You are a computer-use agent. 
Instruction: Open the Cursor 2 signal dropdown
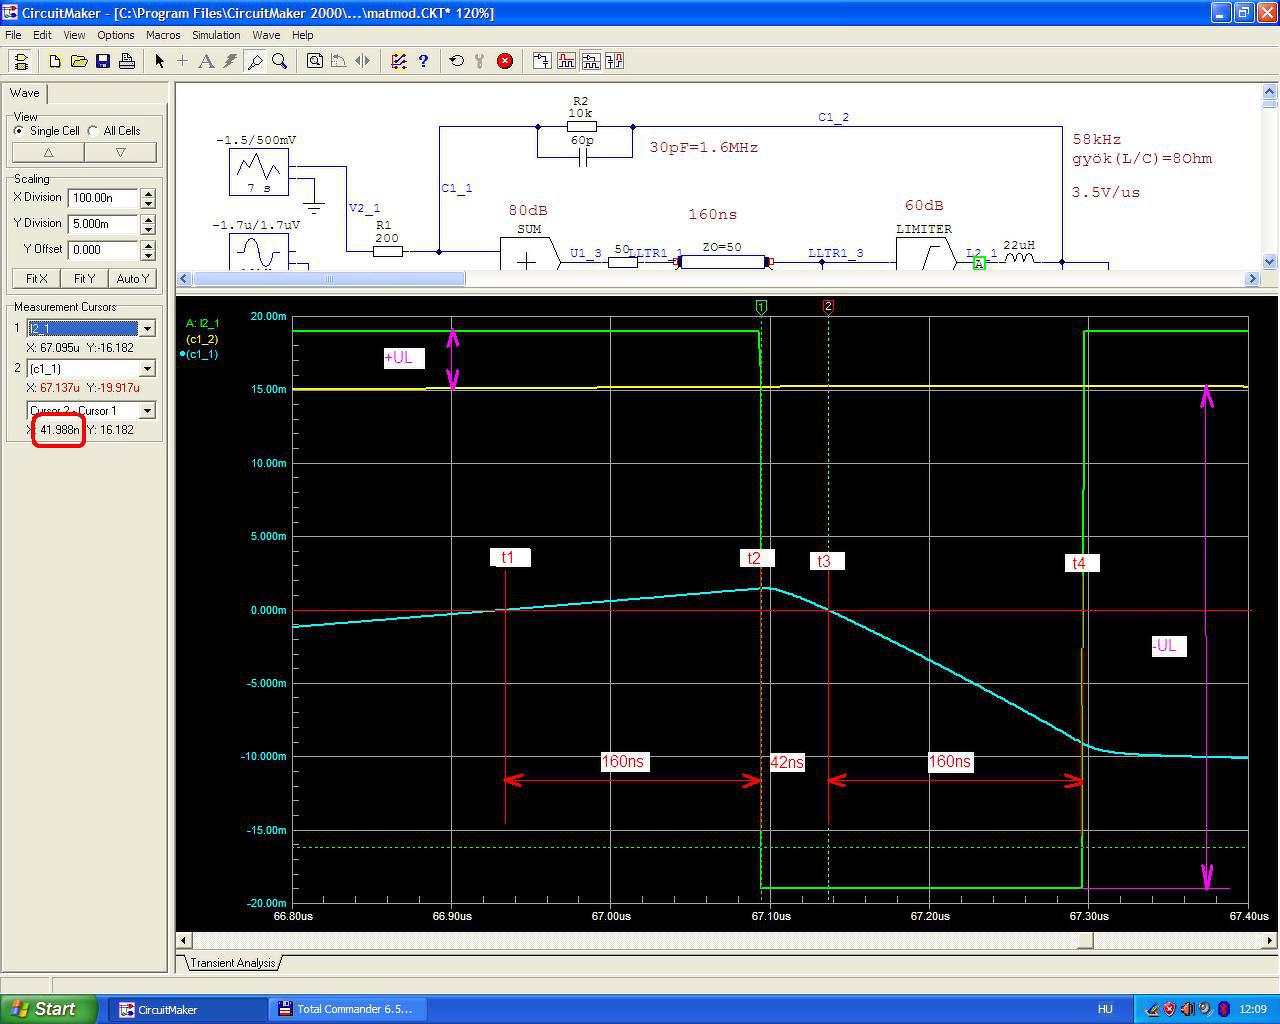click(147, 369)
